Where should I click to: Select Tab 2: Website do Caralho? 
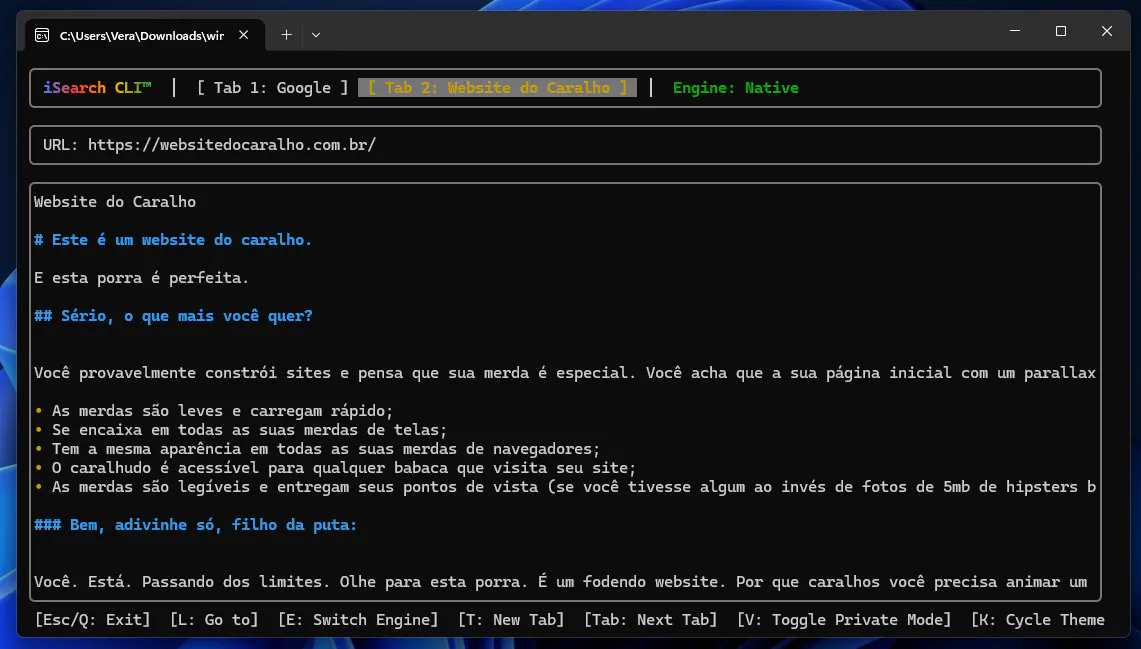pos(497,88)
